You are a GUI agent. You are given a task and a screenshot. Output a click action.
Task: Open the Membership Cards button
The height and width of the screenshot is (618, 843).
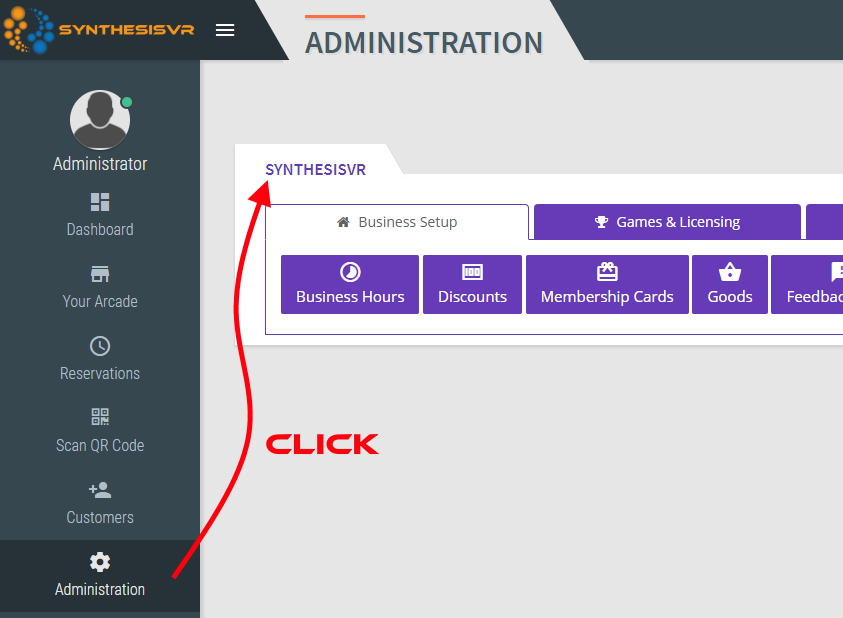(x=608, y=285)
